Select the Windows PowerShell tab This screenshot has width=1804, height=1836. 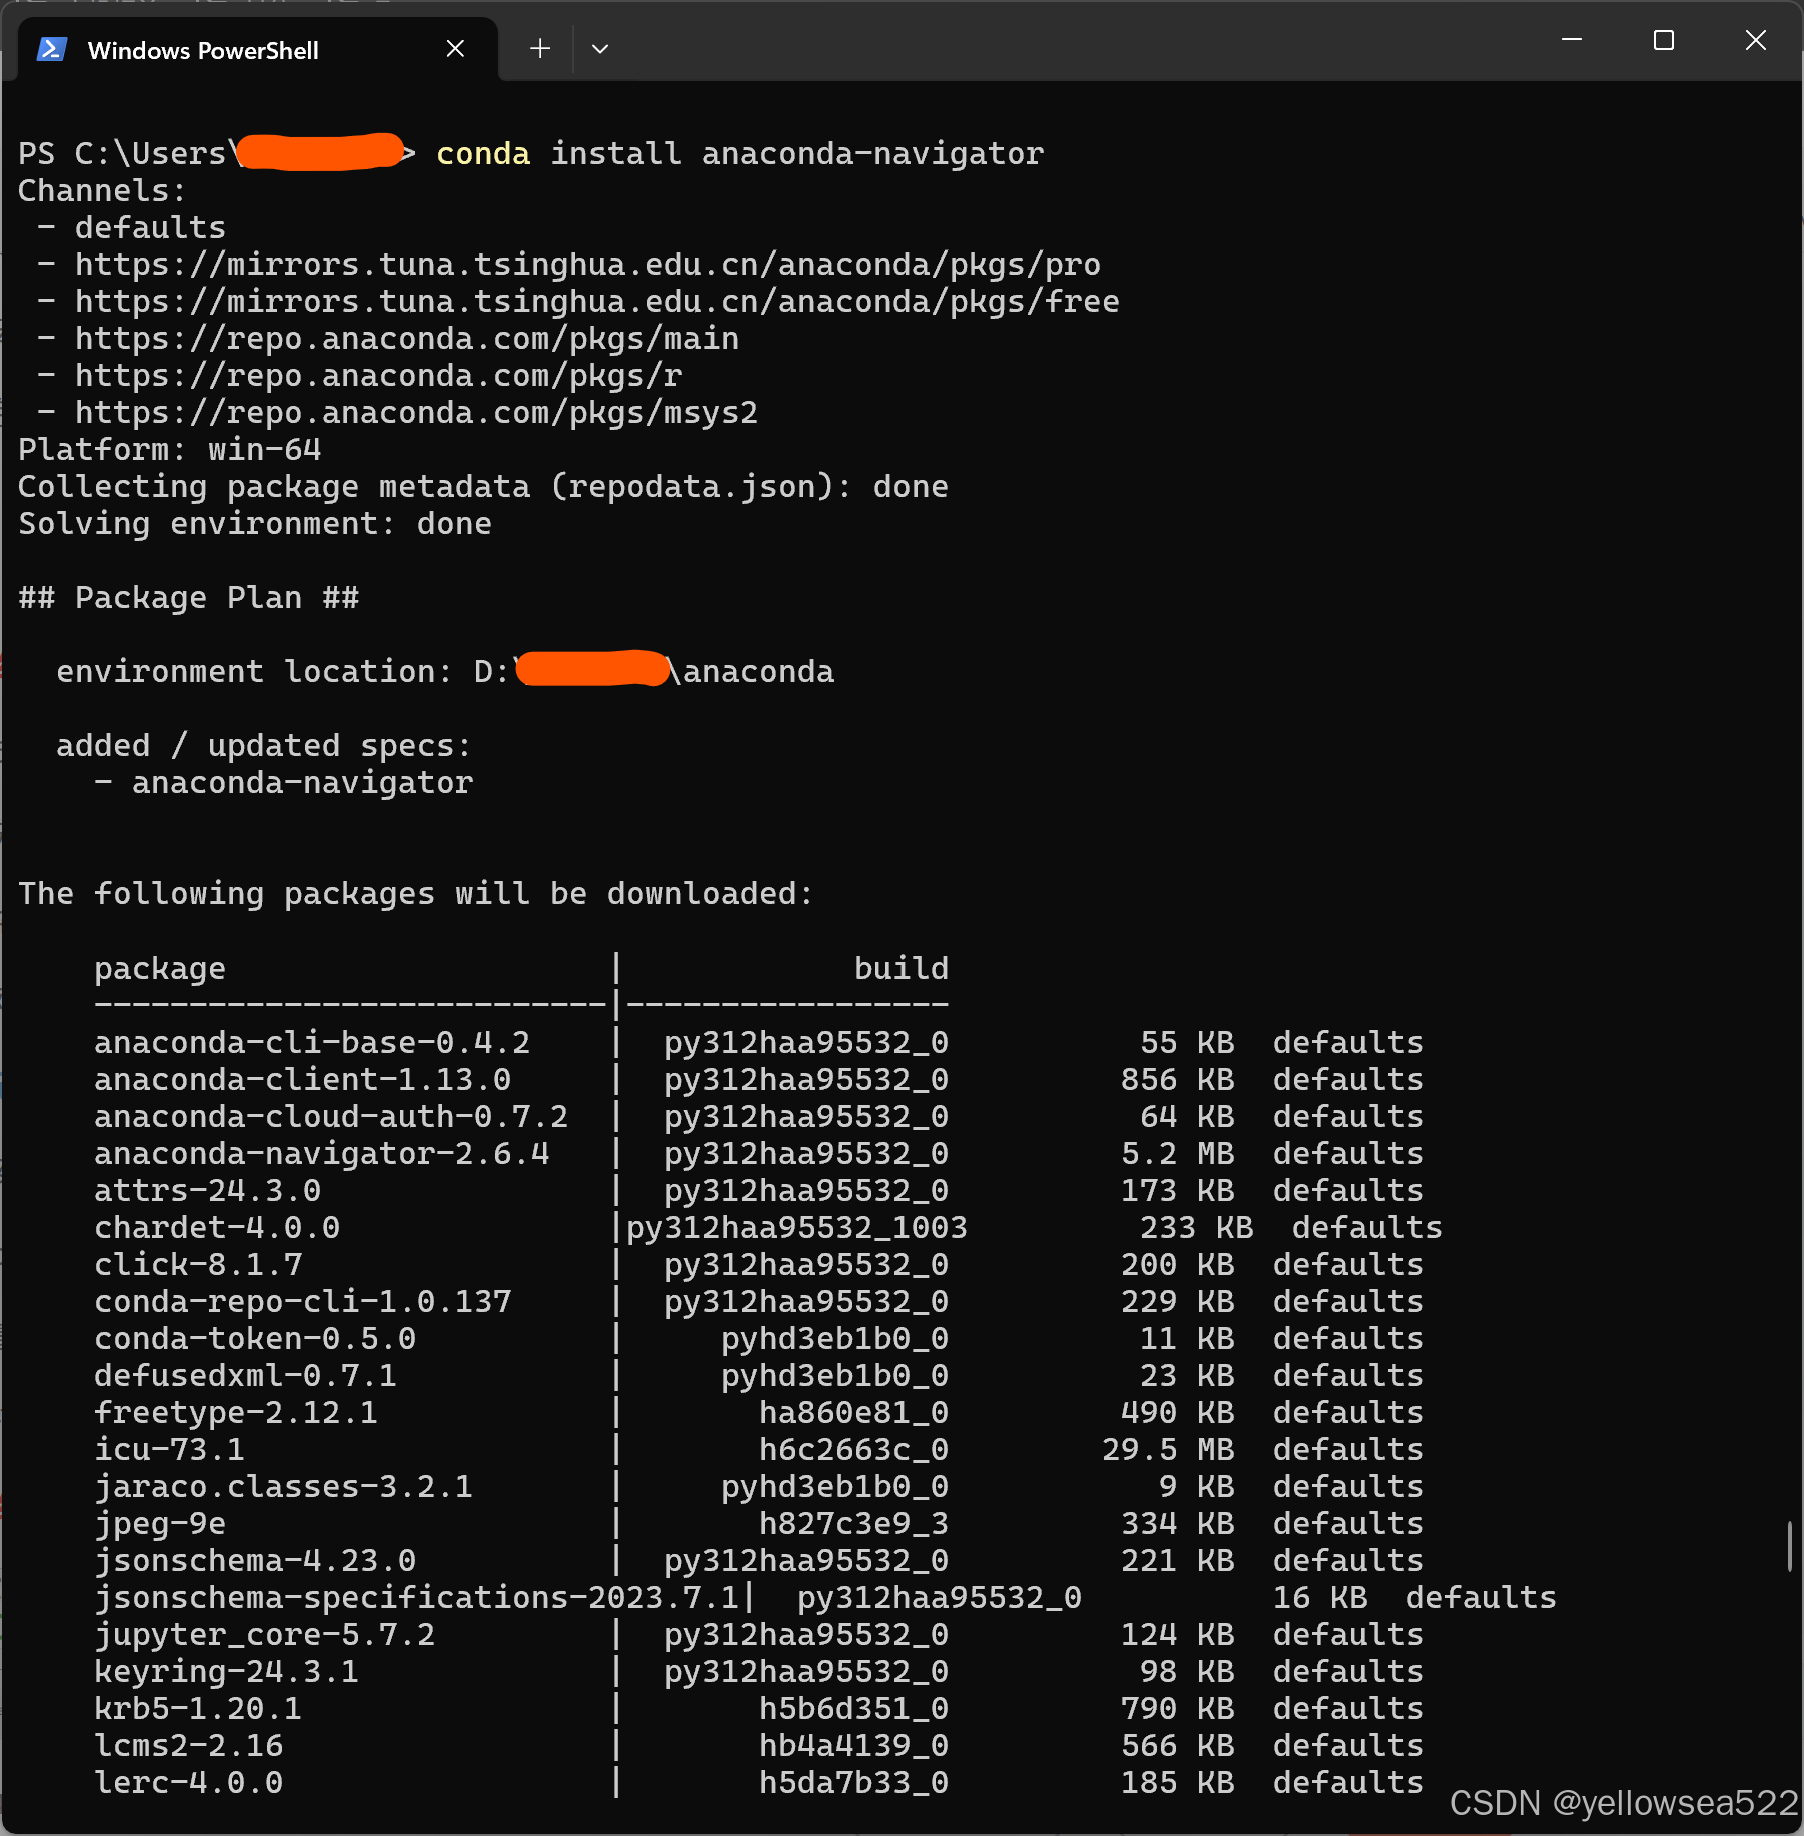coord(258,49)
